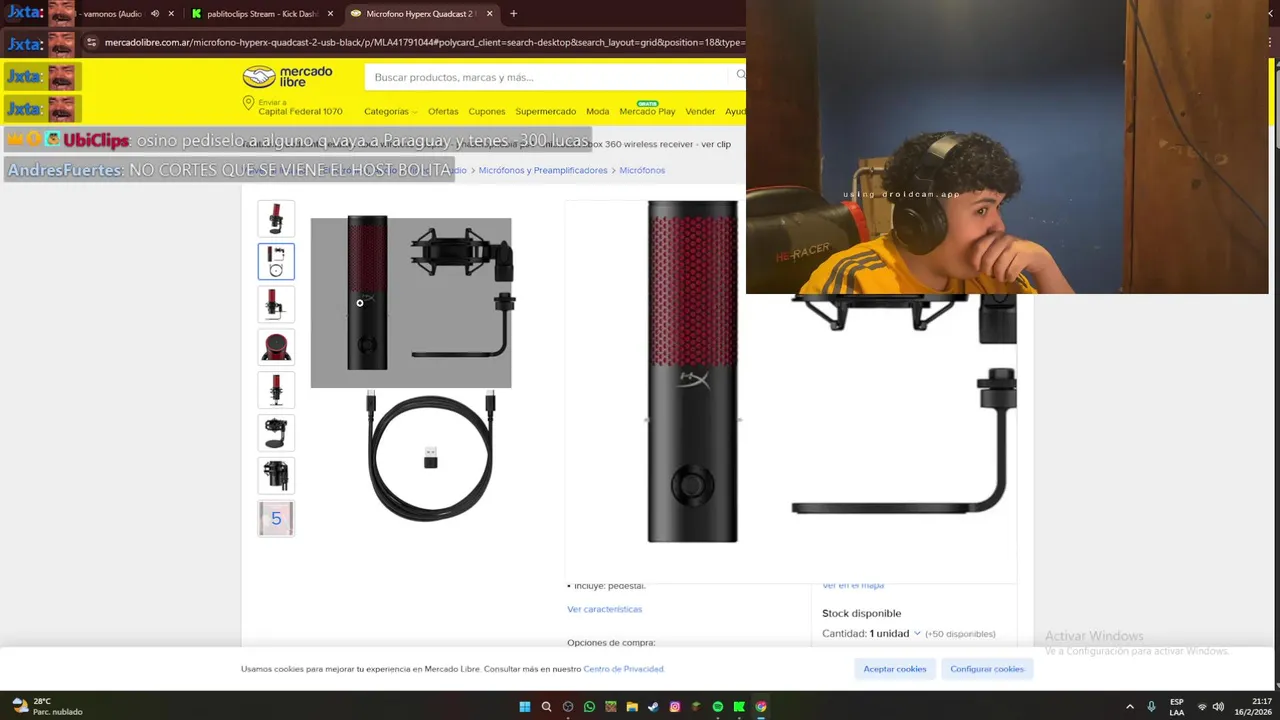Open the Vender menu item
The height and width of the screenshot is (720, 1280).
[x=700, y=111]
